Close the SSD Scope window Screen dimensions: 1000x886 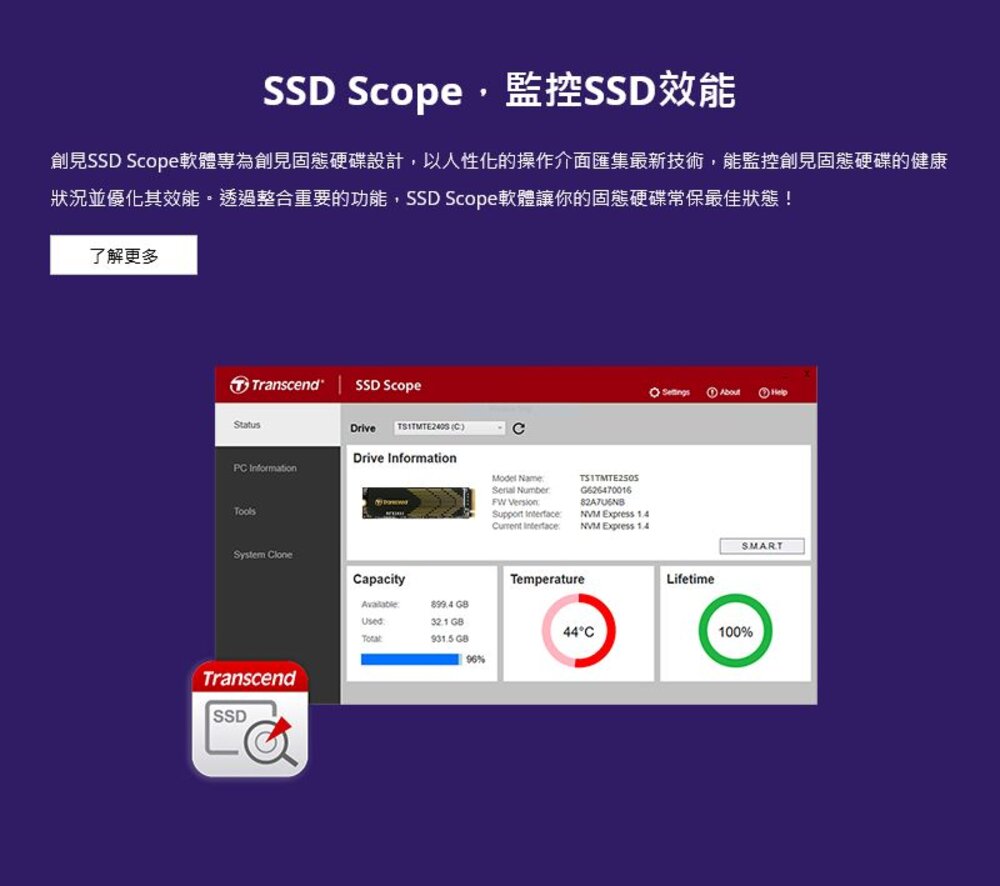[x=805, y=371]
